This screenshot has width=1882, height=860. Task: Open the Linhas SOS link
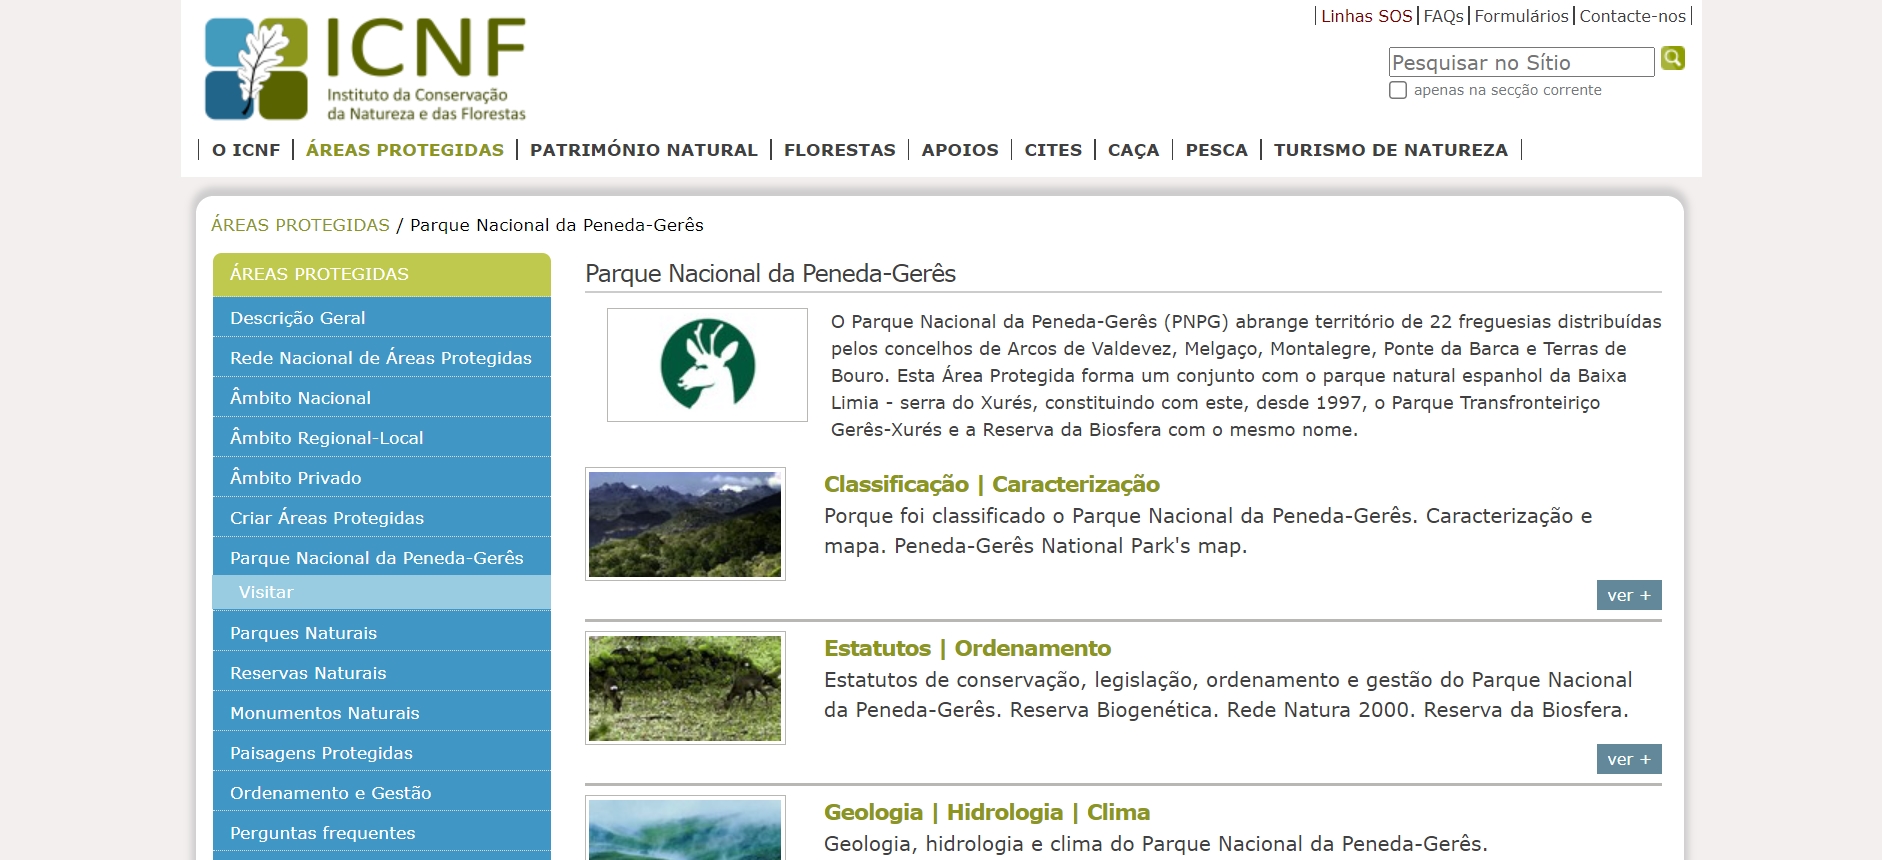tap(1366, 16)
